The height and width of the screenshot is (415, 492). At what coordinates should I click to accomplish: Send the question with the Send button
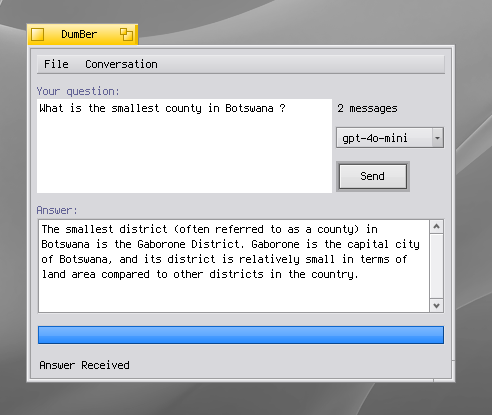click(x=373, y=176)
